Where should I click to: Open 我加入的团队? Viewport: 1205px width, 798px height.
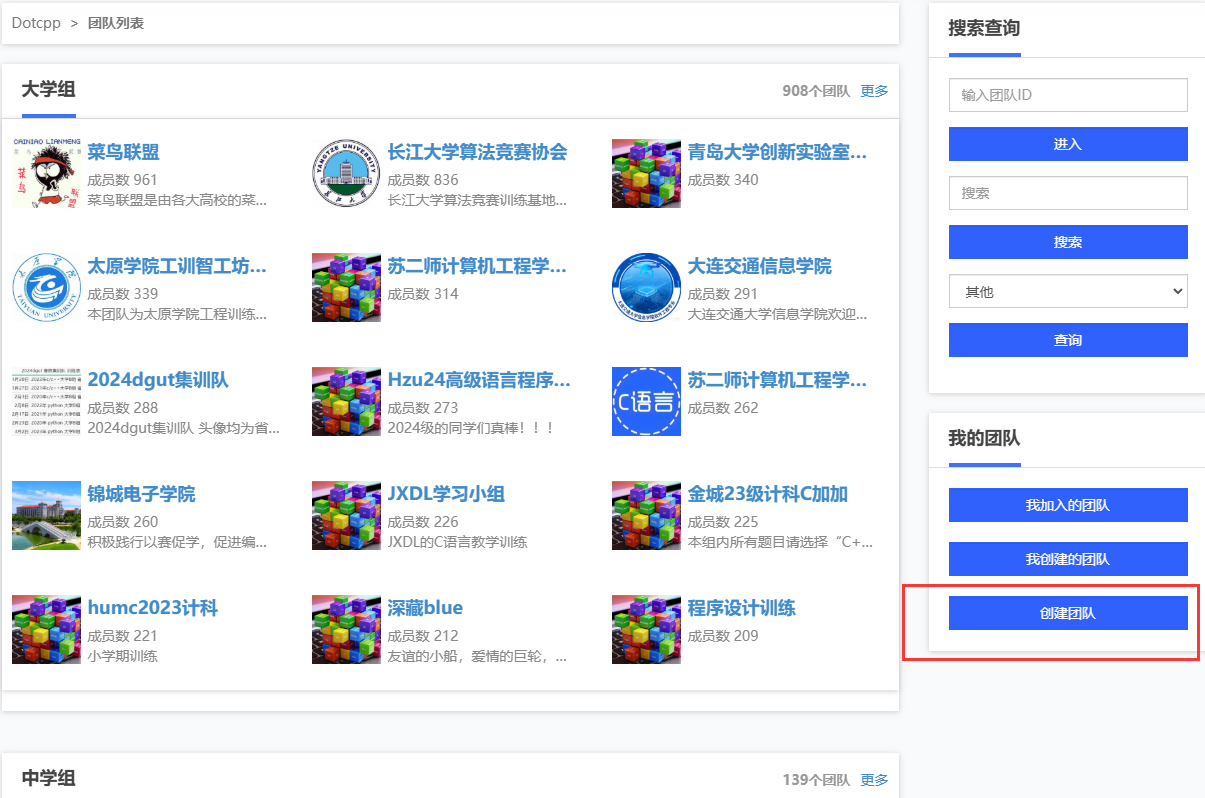click(1068, 505)
